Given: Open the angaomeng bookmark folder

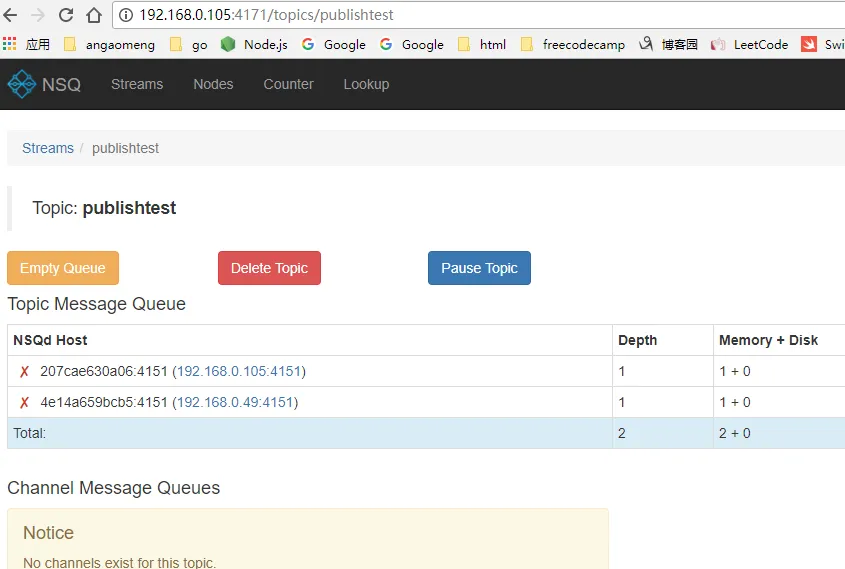Looking at the screenshot, I should (x=109, y=44).
